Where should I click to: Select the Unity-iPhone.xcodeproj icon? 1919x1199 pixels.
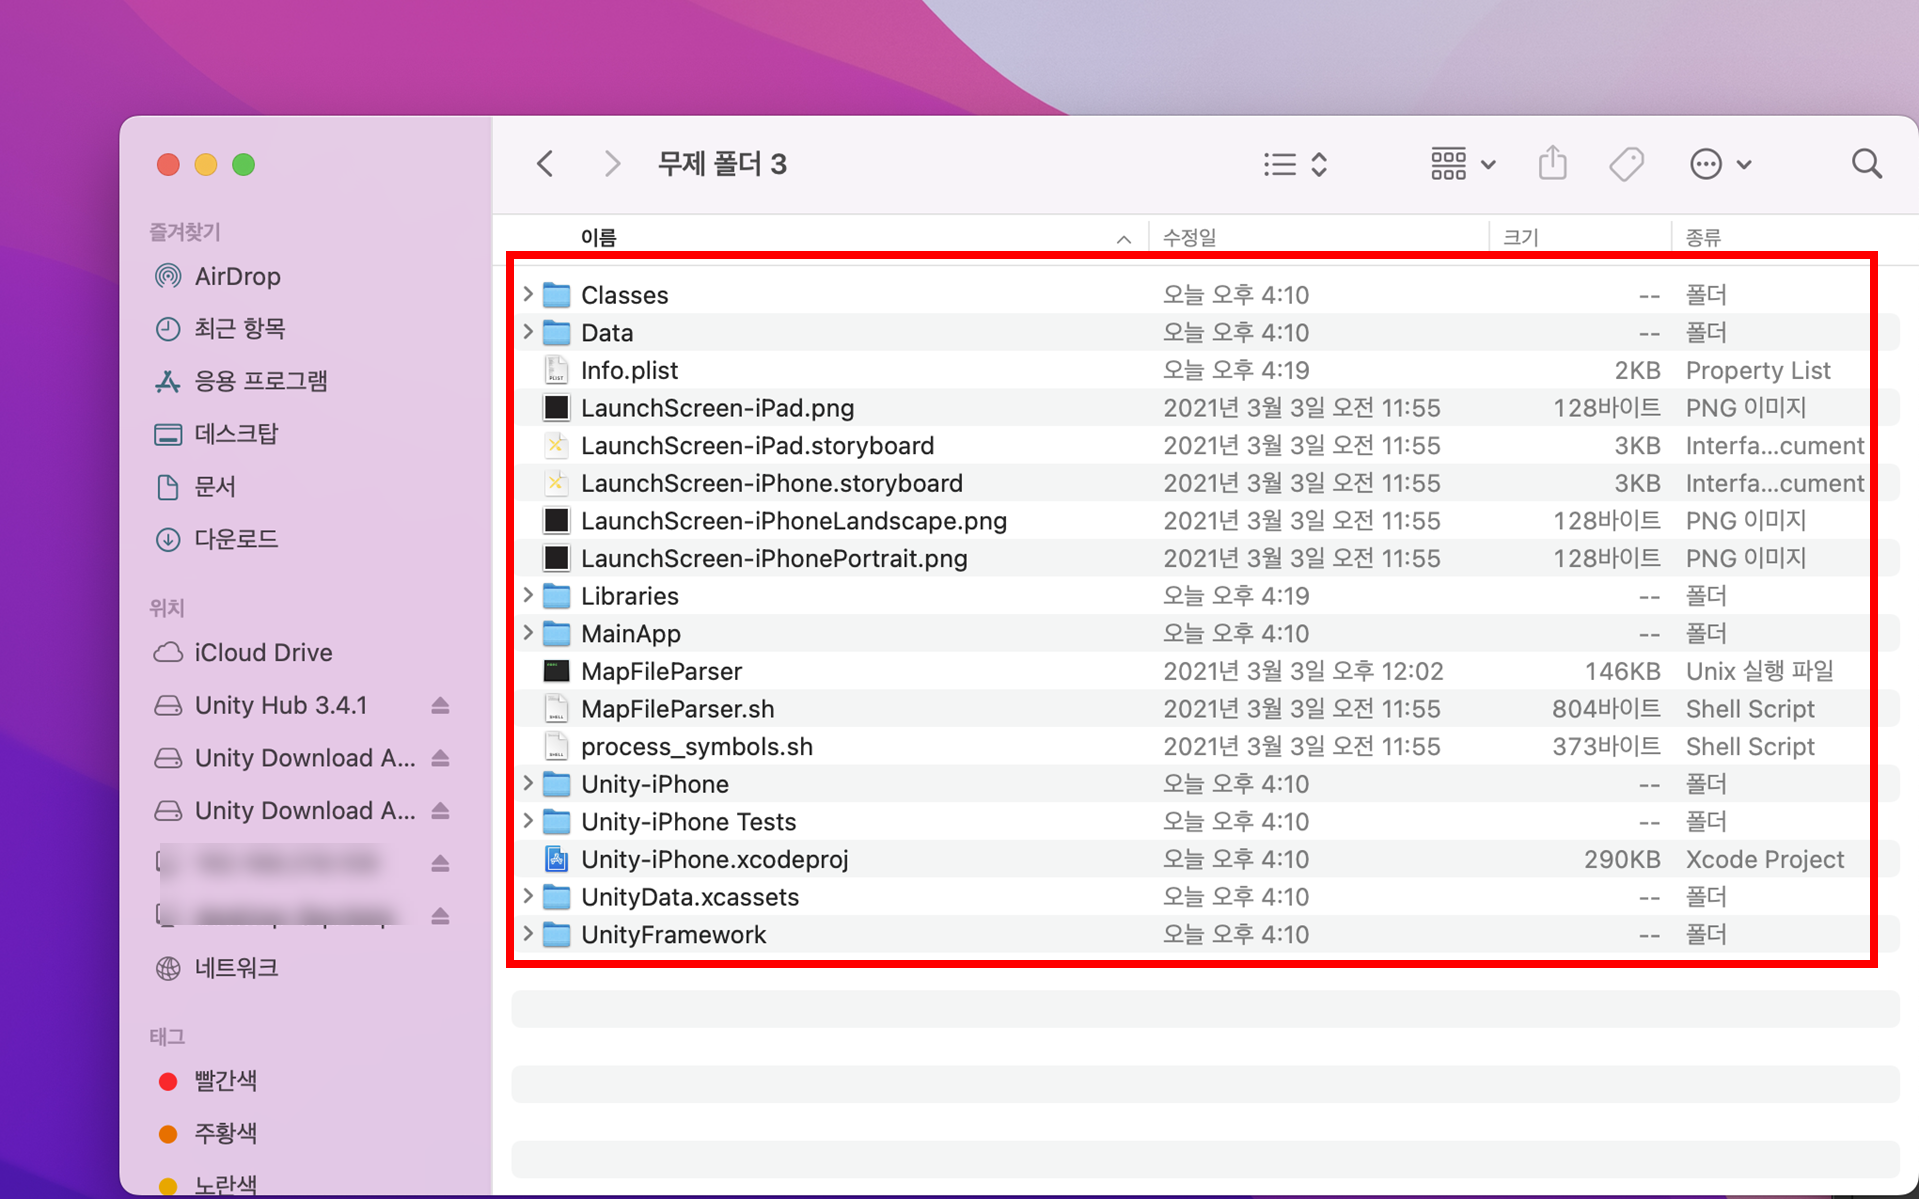(x=556, y=859)
